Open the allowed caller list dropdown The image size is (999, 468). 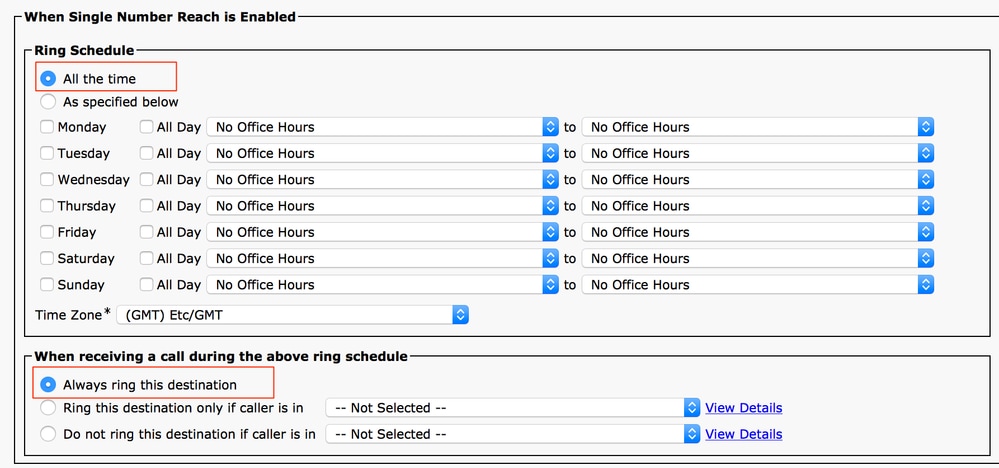[x=513, y=408]
